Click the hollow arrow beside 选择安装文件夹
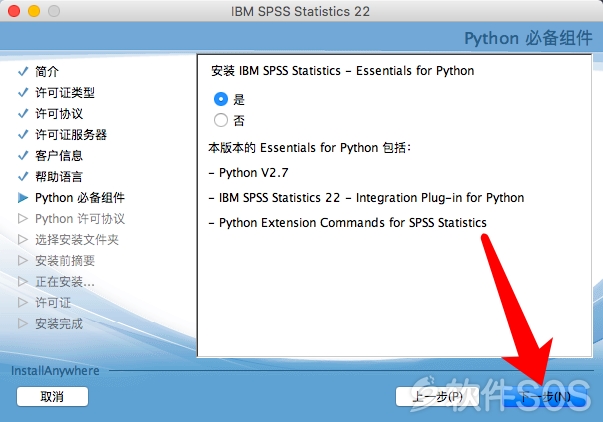This screenshot has width=603, height=422. pyautogui.click(x=23, y=240)
